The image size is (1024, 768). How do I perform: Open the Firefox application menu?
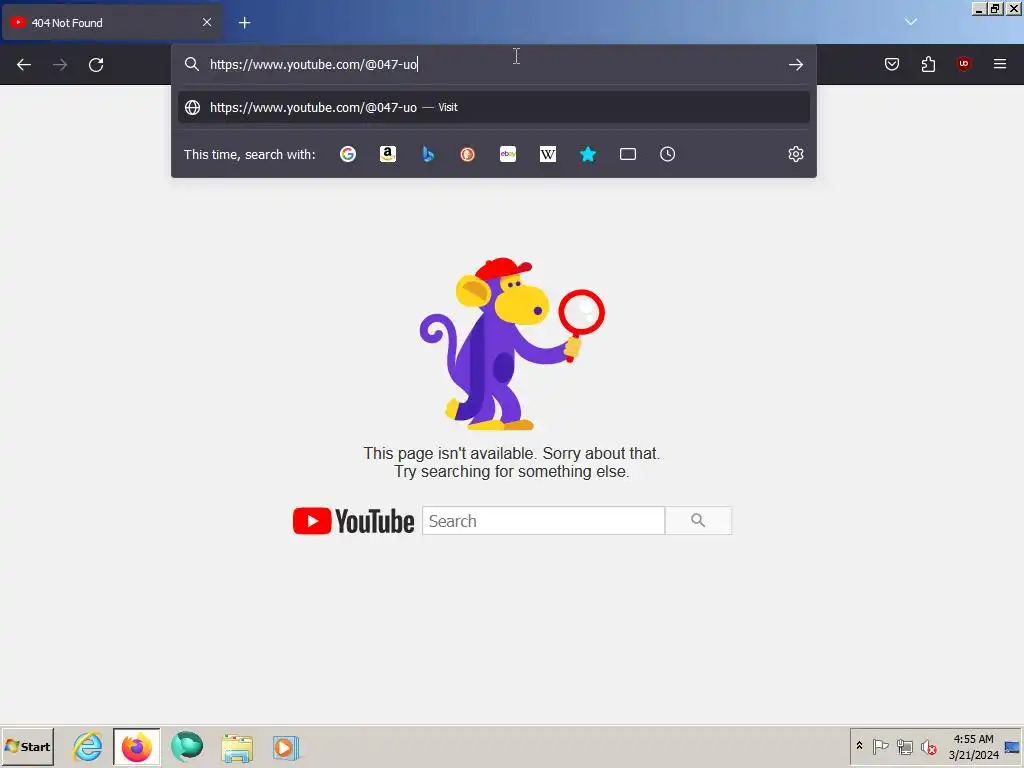point(1000,64)
